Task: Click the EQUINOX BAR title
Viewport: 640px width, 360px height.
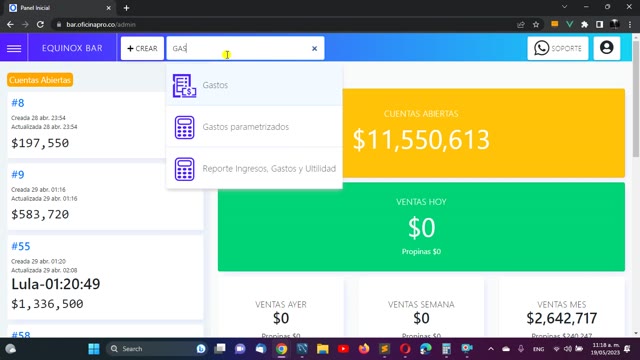Action: pos(72,48)
